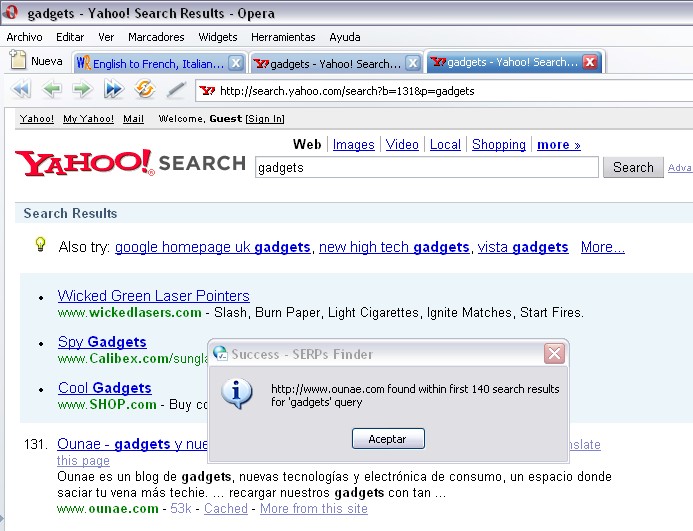Switch to Shopping search
Image resolution: width=693 pixels, height=531 pixels.
pos(499,144)
